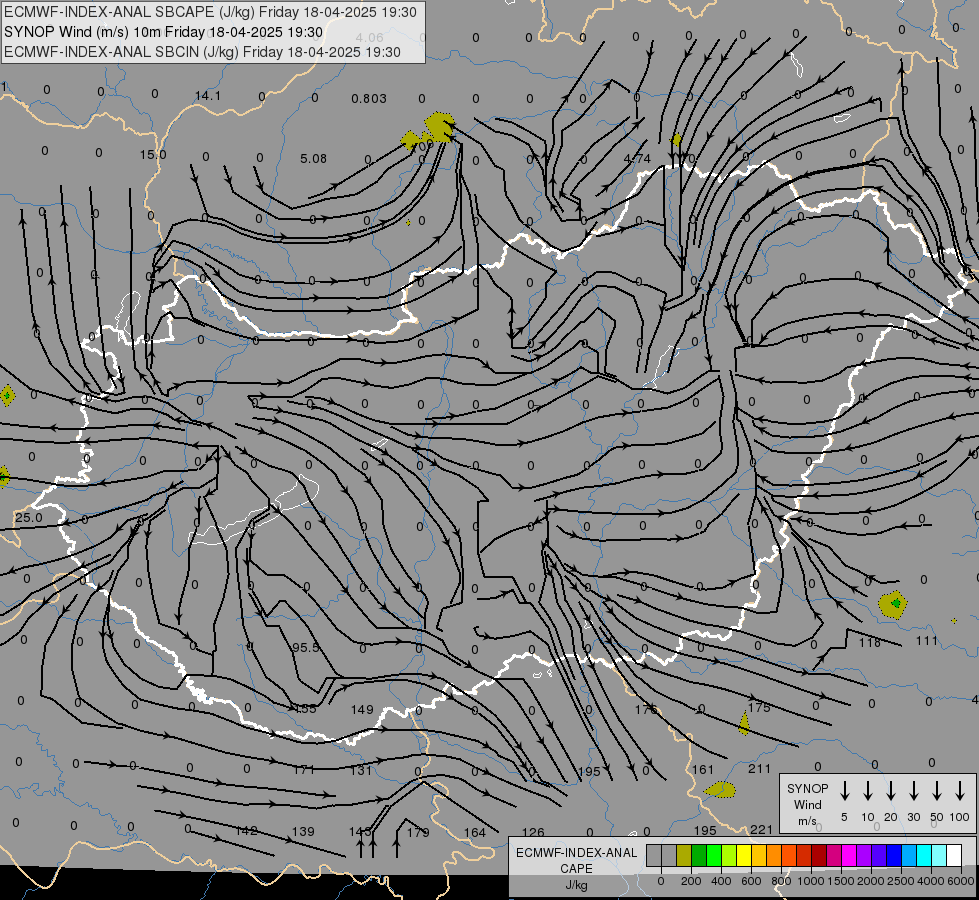This screenshot has width=979, height=900.
Task: Click the map value 14.1
Action: 208,96
